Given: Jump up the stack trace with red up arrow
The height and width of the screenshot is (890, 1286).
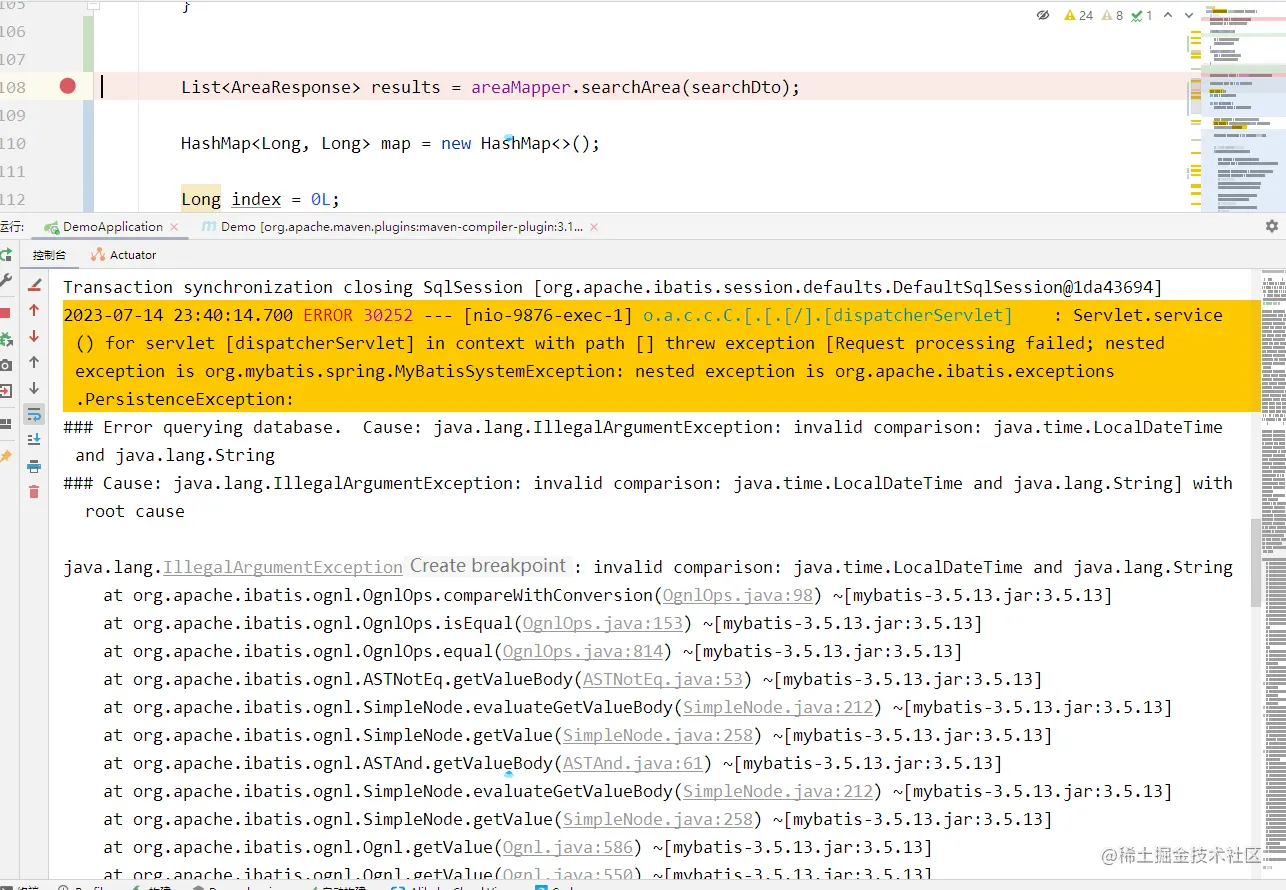Looking at the screenshot, I should pyautogui.click(x=34, y=311).
